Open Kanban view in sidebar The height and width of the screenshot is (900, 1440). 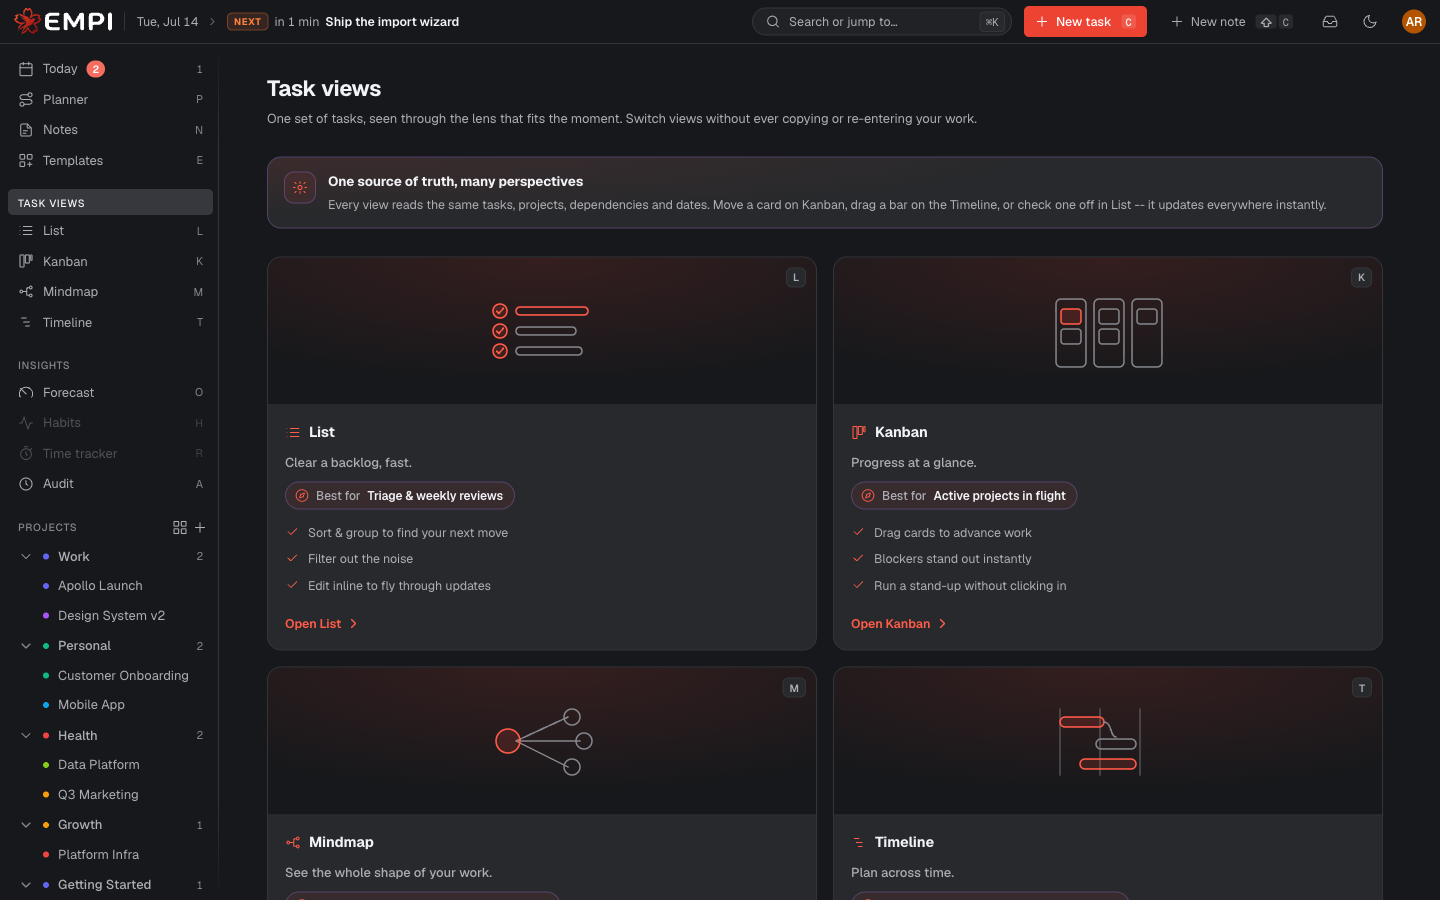point(110,261)
